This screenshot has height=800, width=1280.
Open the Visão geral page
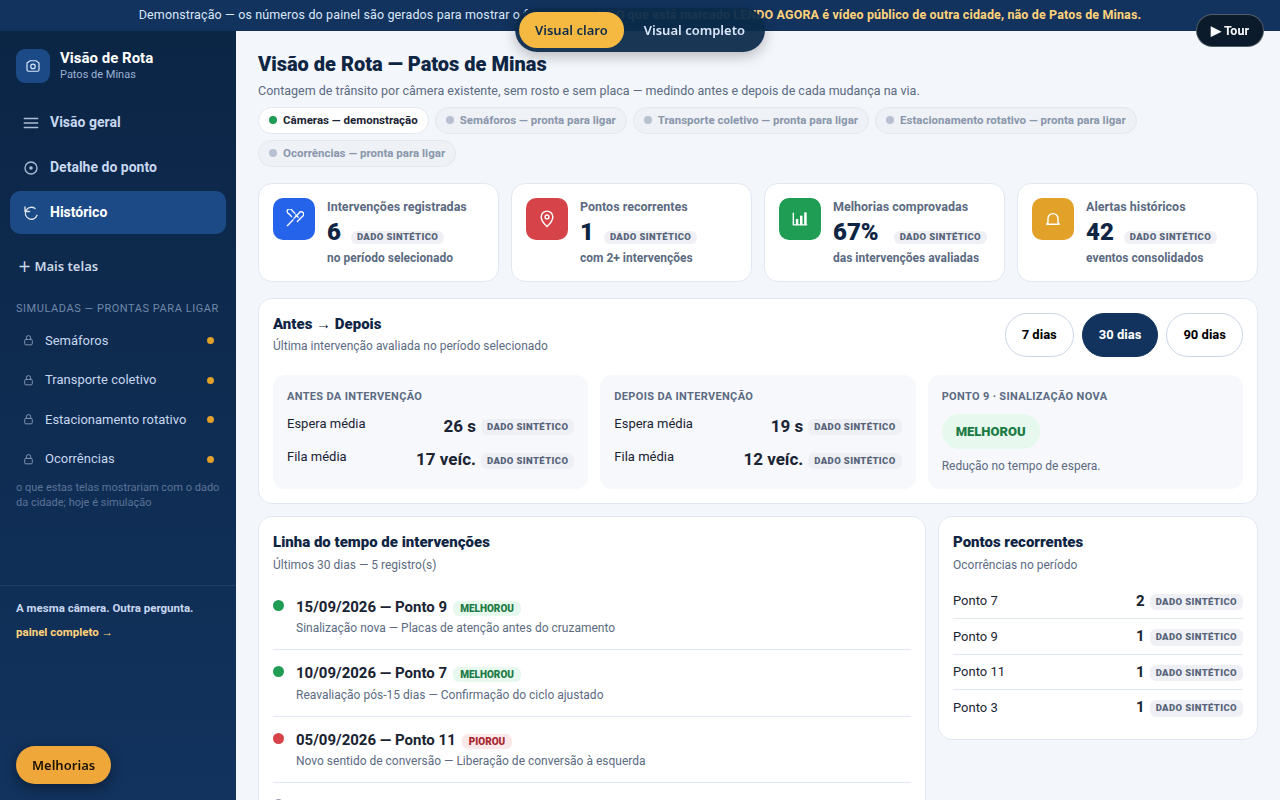tap(118, 122)
